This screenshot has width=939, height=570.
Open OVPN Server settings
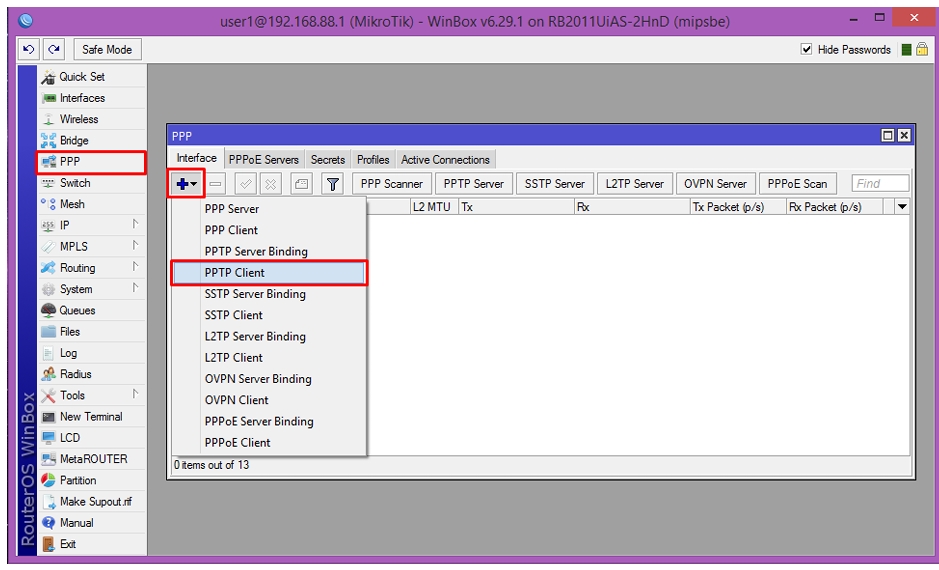click(715, 184)
